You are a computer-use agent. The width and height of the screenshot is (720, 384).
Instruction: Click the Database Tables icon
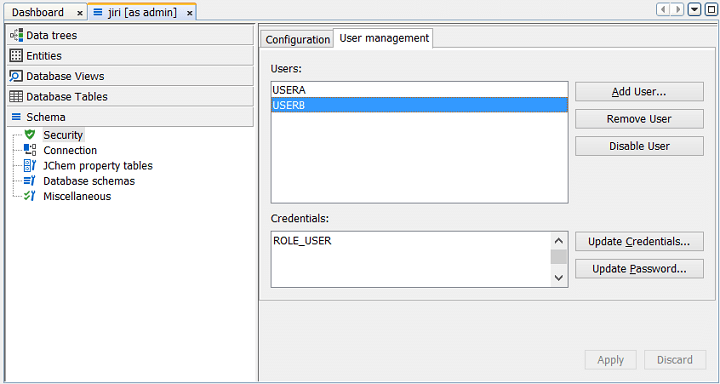tap(16, 96)
